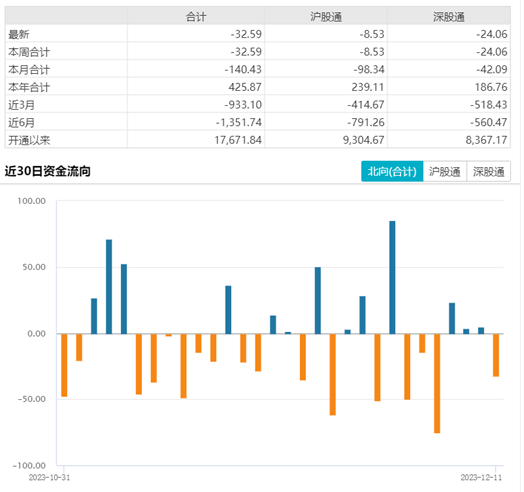
Task: Click the -100.00 y-axis label
Action: point(29,466)
